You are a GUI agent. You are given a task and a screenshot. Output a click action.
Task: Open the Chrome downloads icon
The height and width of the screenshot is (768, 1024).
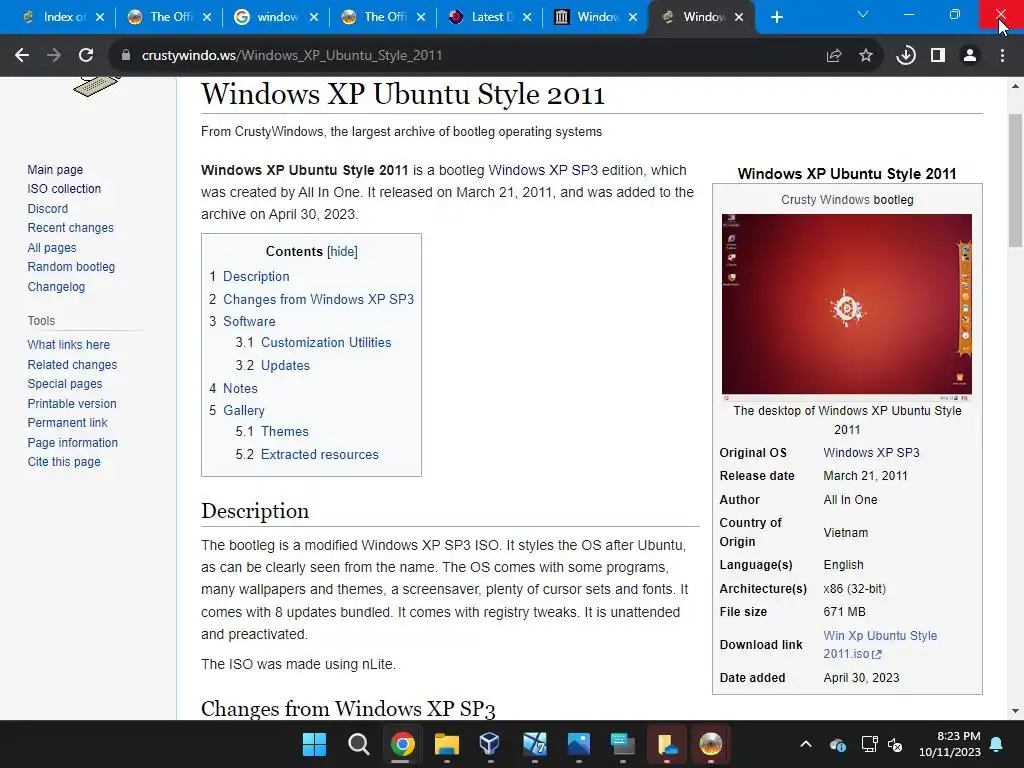click(x=905, y=56)
